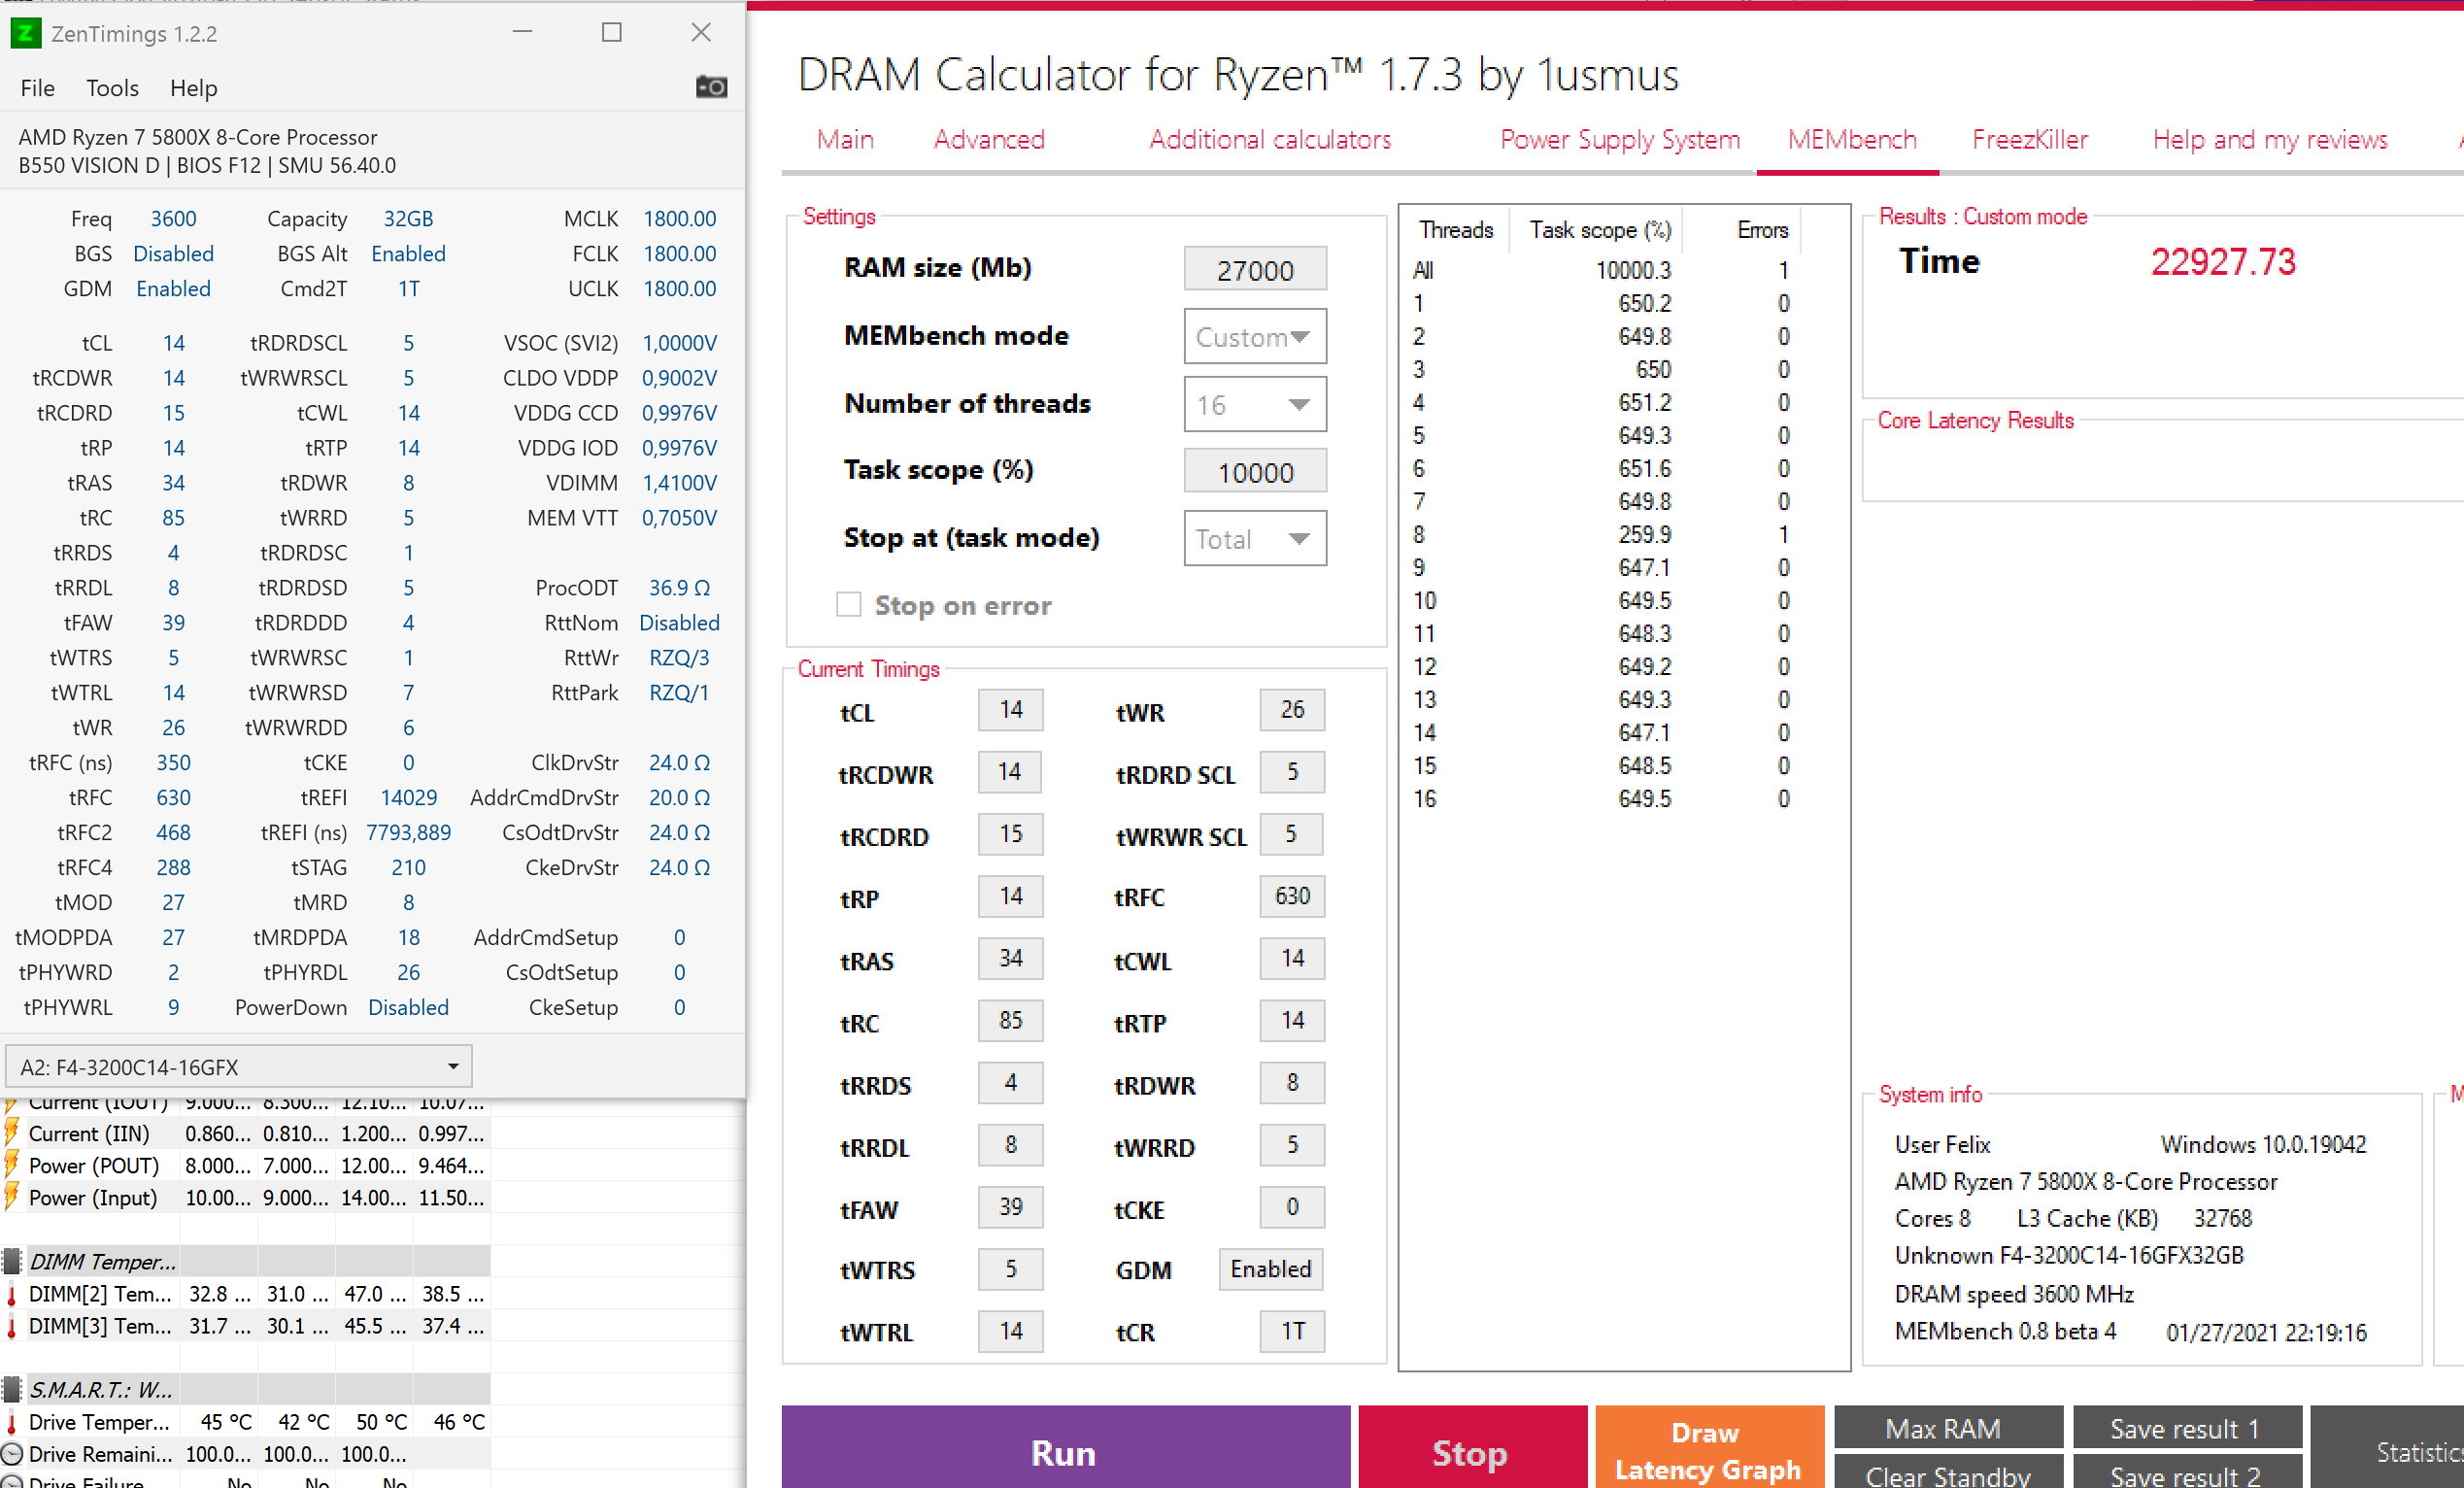Click the clock icon next to Drive Remaining
Viewport: 2464px width, 1488px height.
10,1454
